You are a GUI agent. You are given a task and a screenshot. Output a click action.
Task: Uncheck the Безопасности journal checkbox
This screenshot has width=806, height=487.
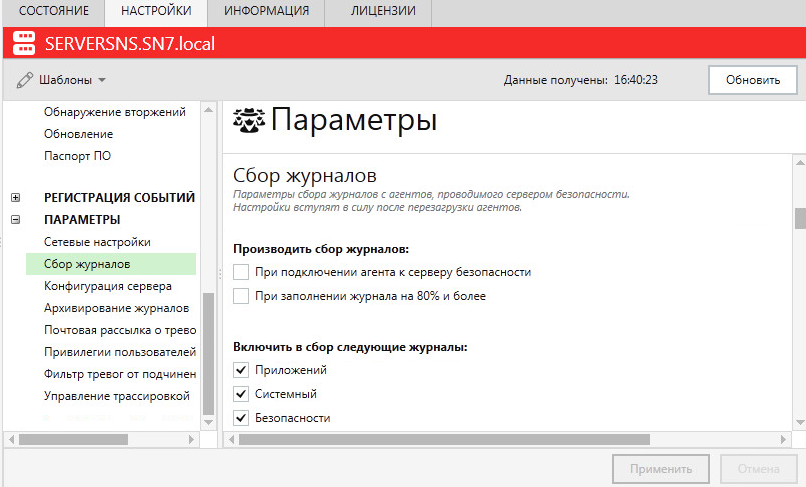pos(241,418)
